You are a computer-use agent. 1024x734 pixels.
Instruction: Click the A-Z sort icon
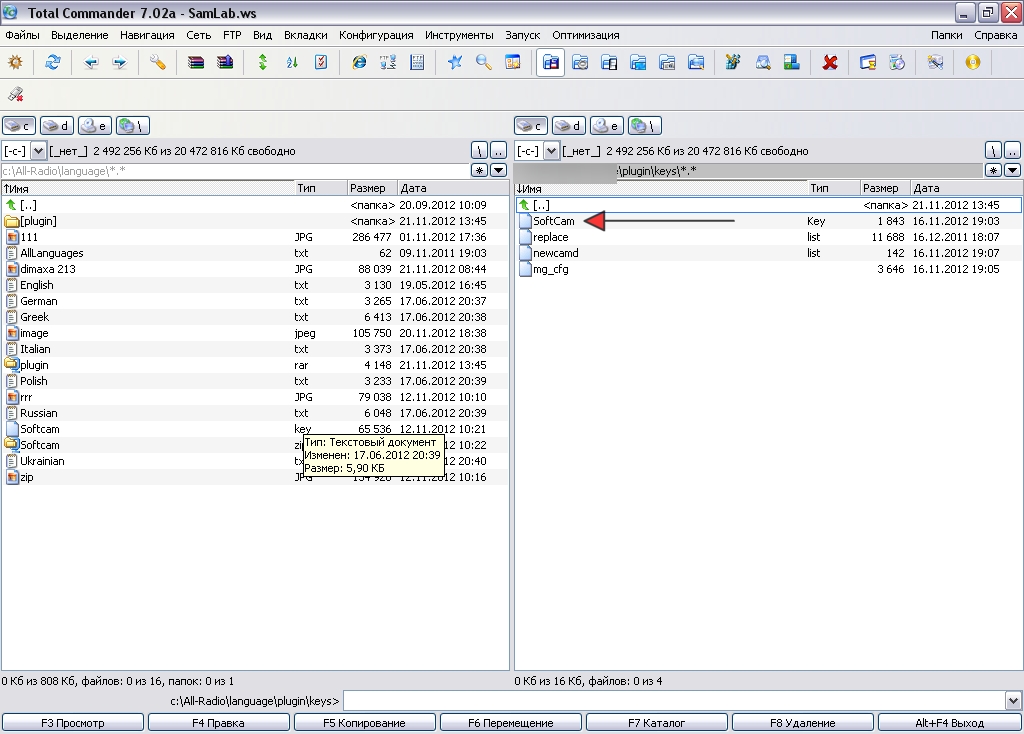pos(292,63)
